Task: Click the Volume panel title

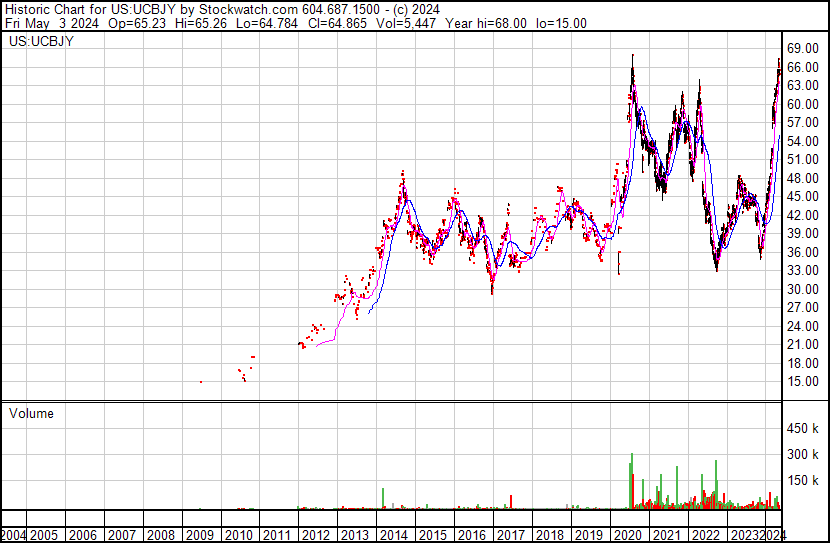Action: point(31,413)
